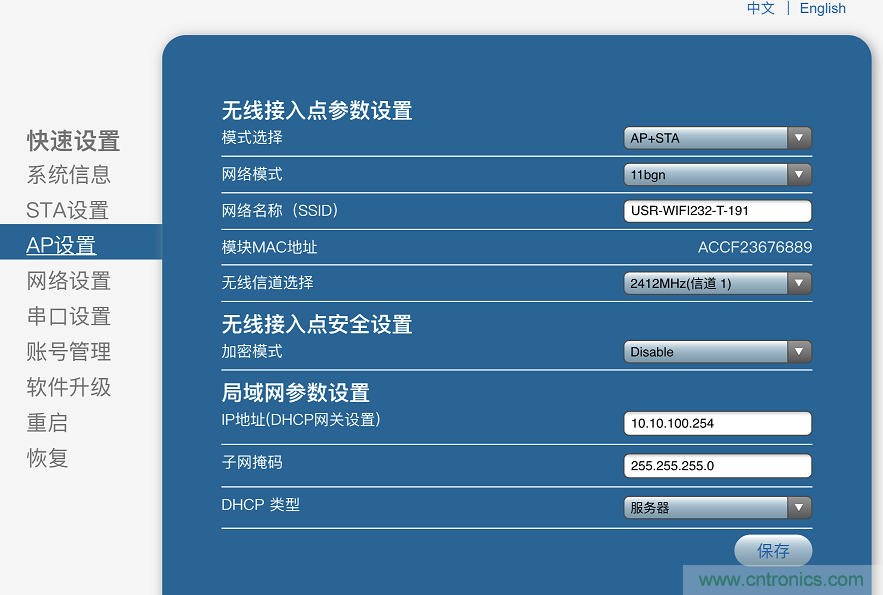
Task: Open the 模式选择 dropdown arrow
Action: coord(798,138)
